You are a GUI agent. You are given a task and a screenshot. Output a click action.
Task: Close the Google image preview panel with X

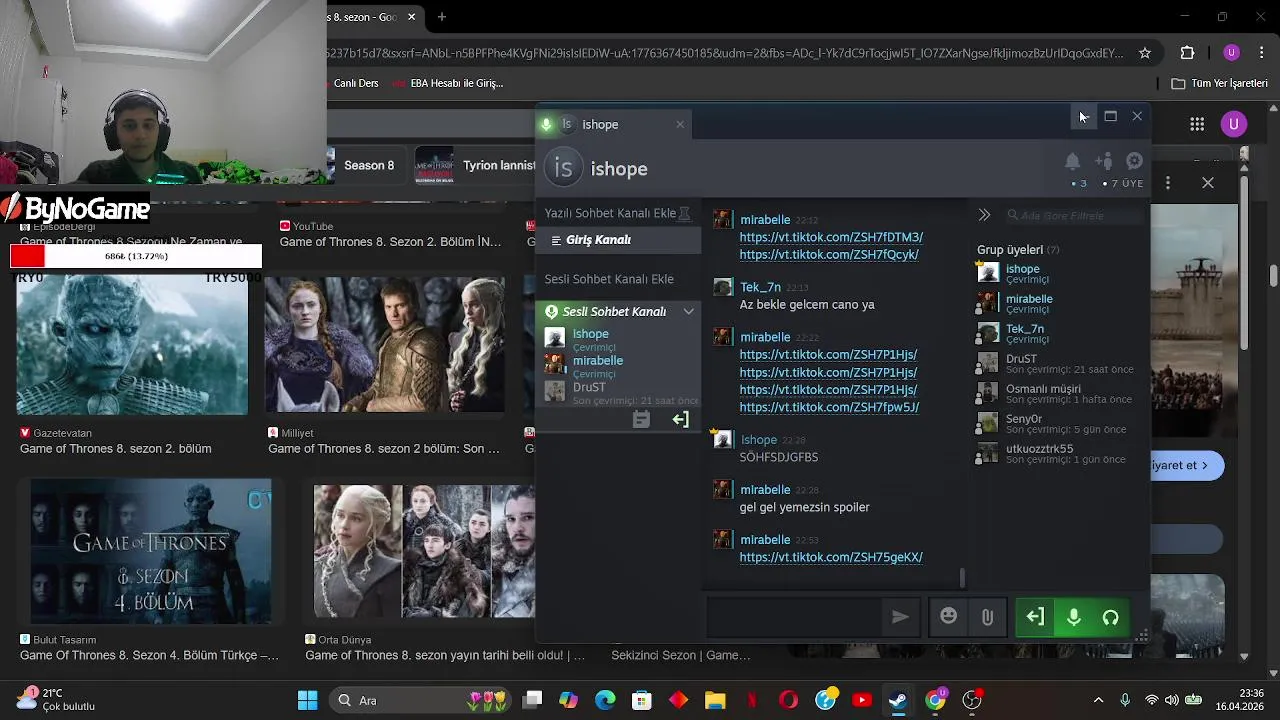pos(1208,183)
